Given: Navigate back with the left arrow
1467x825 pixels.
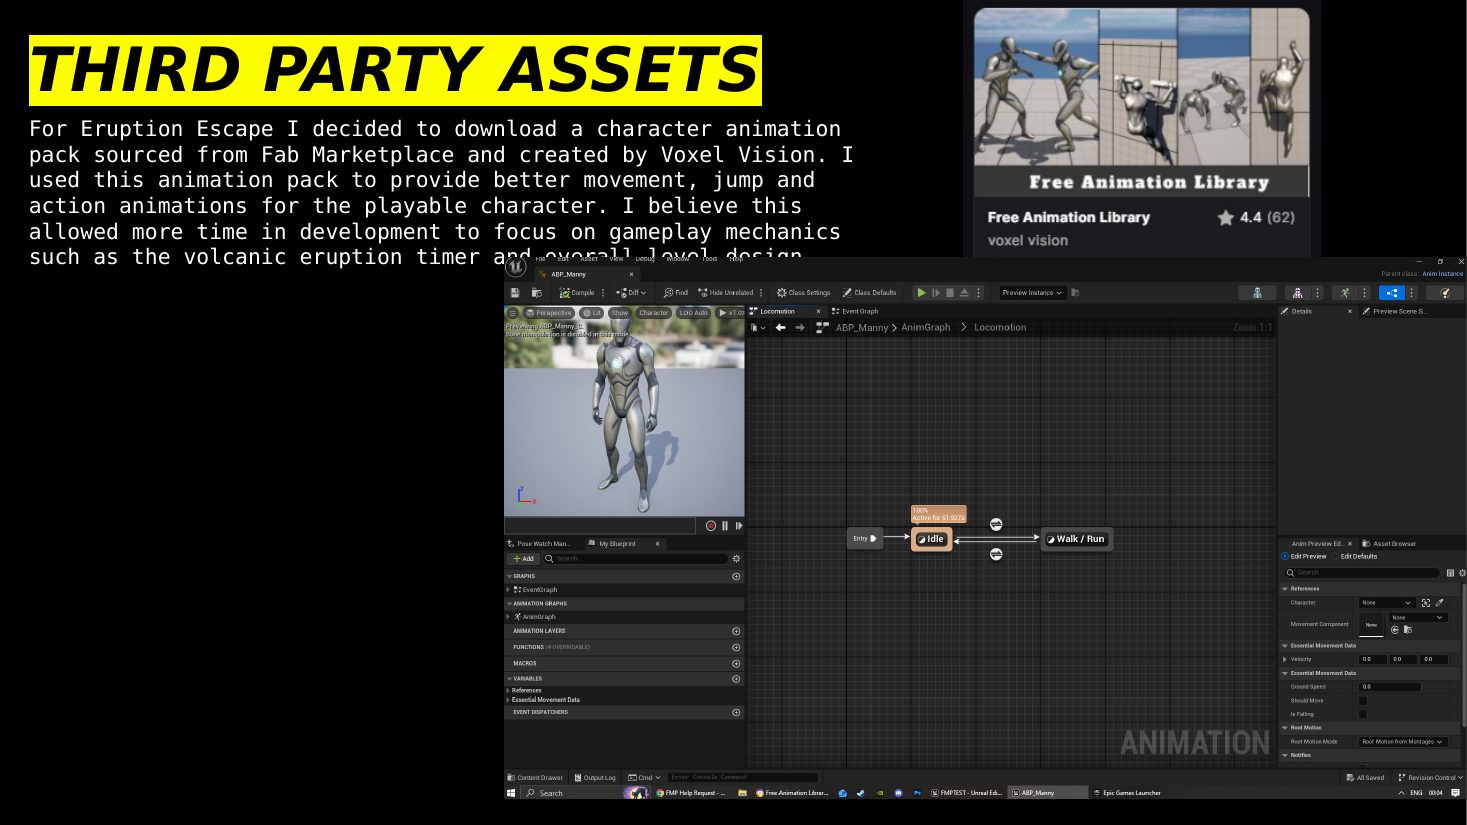Looking at the screenshot, I should tap(781, 328).
